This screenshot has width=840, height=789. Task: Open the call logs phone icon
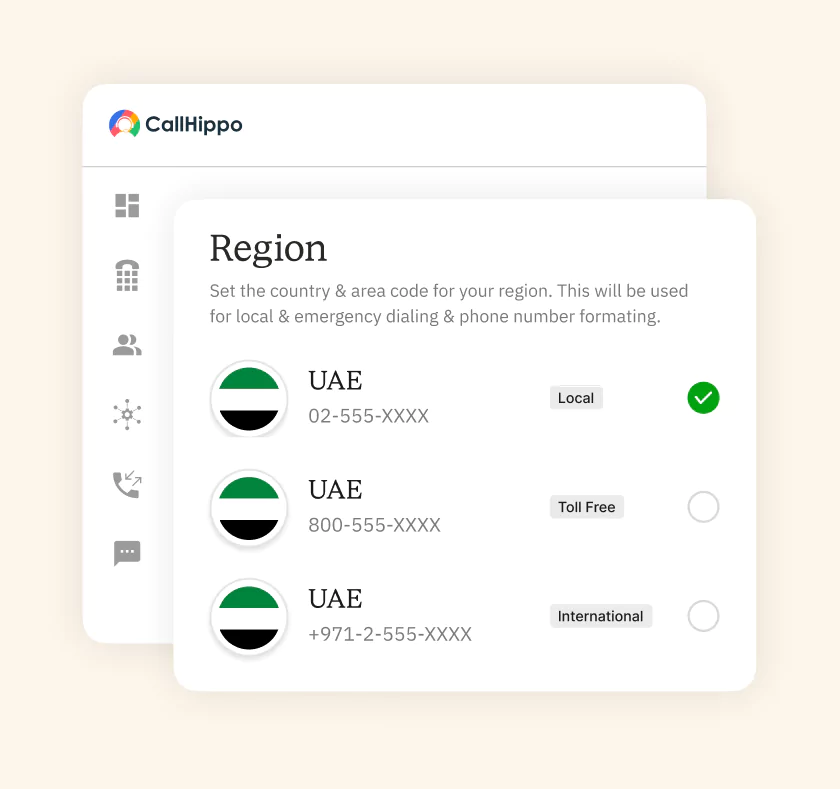[127, 484]
